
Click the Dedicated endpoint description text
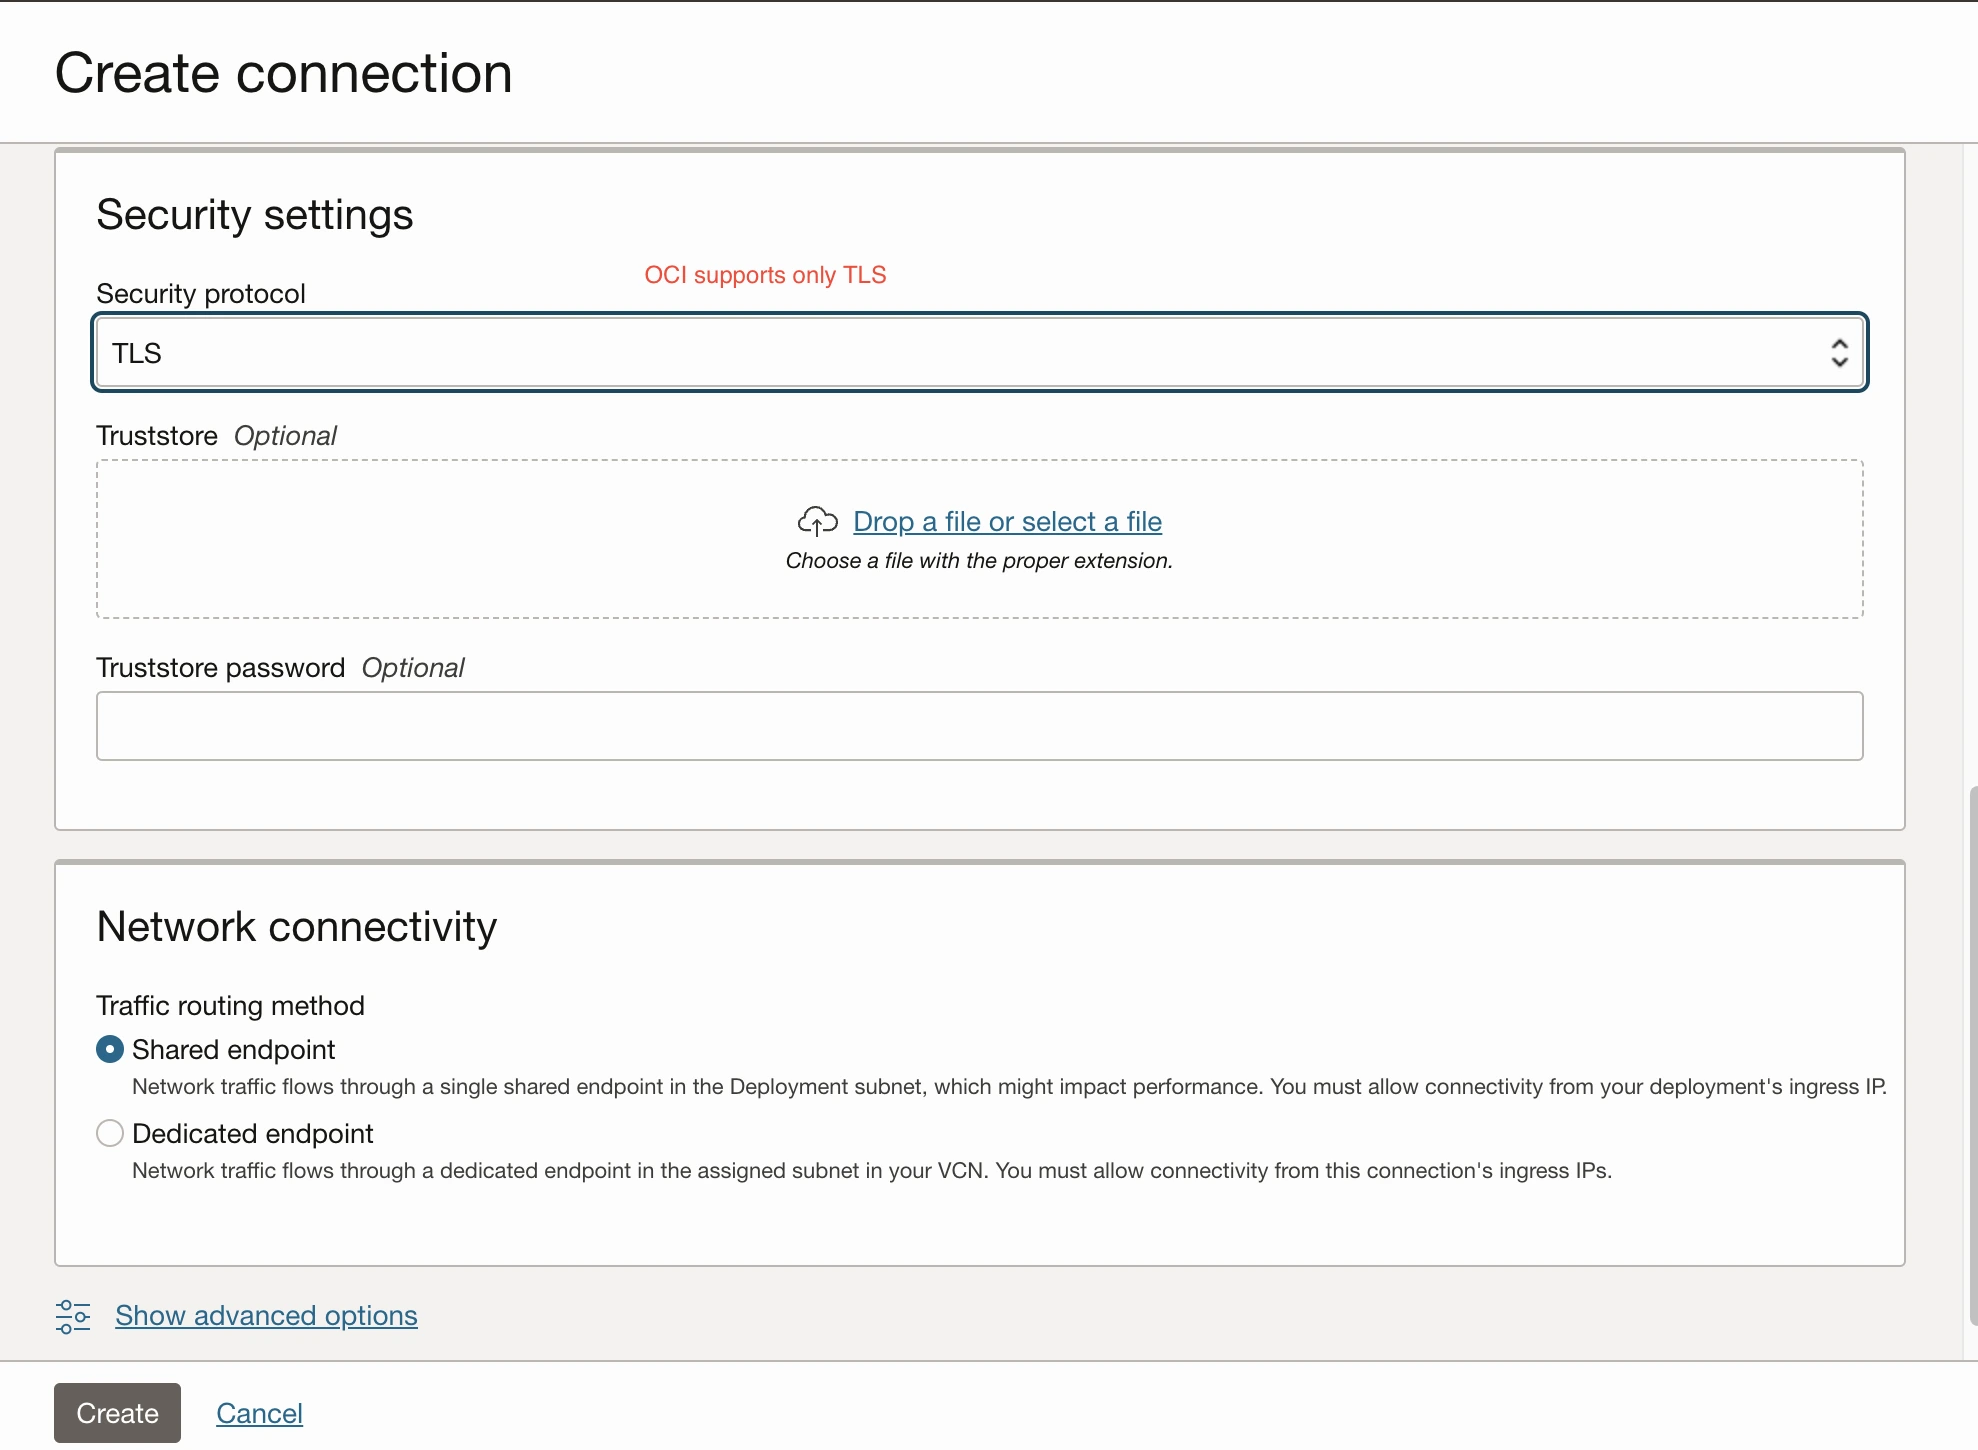[x=870, y=1170]
